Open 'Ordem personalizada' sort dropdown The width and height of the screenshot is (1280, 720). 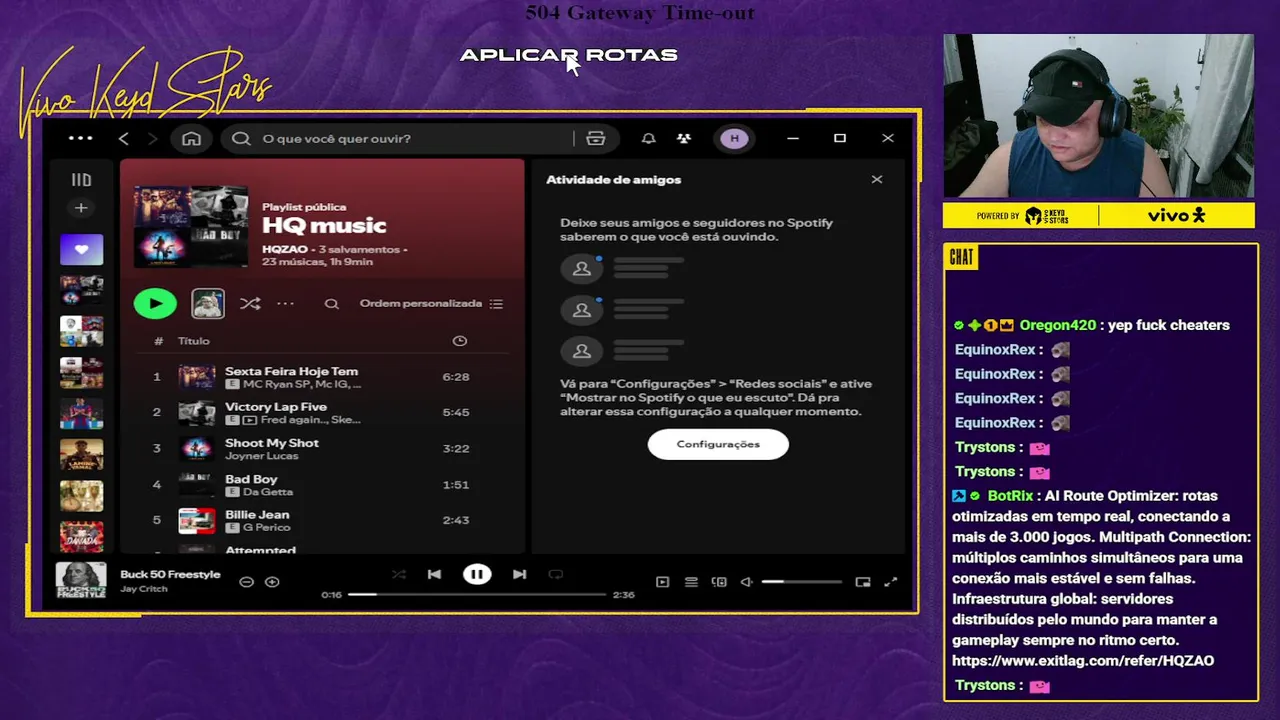pyautogui.click(x=431, y=303)
